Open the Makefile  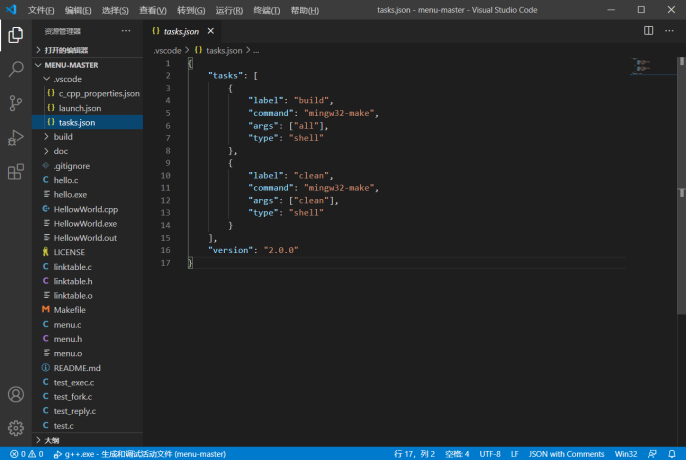tap(88, 310)
